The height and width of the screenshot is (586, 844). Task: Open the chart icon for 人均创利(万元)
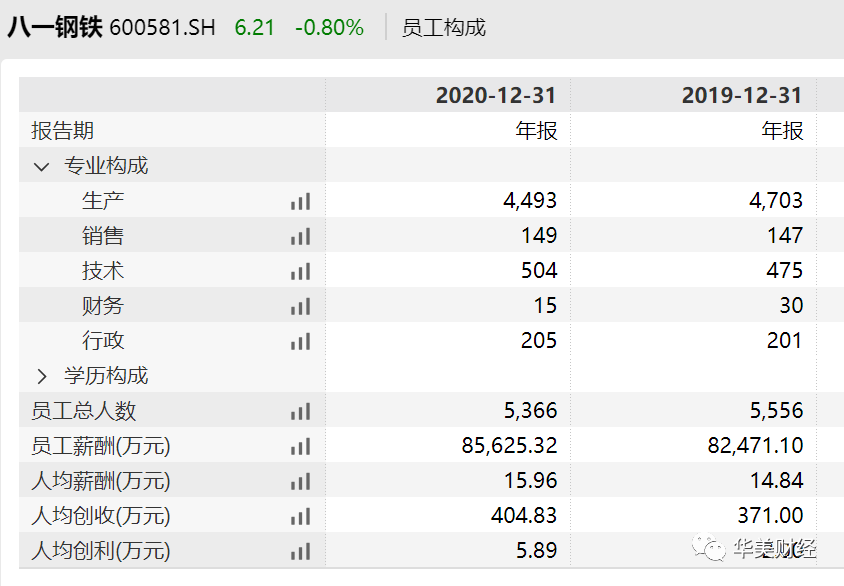tap(300, 551)
